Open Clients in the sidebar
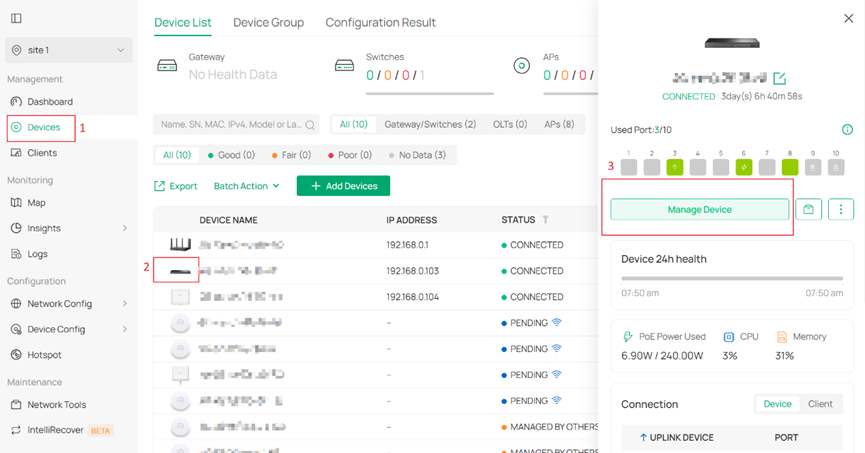This screenshot has width=865, height=453. [42, 153]
